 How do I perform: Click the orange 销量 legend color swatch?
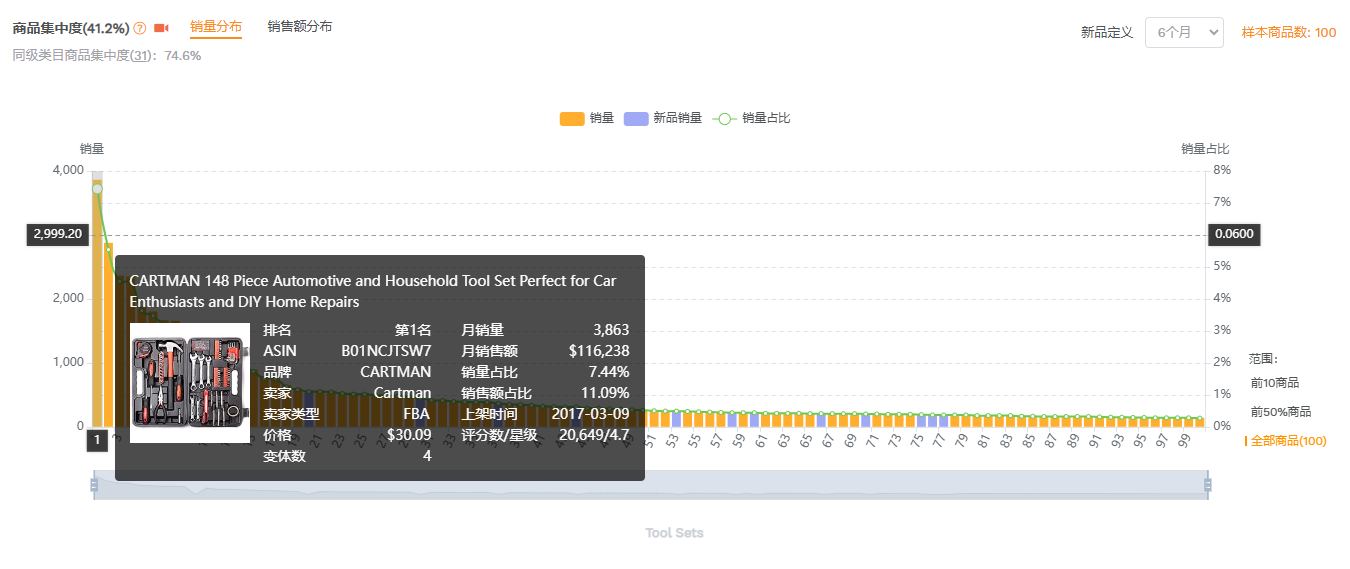[571, 118]
